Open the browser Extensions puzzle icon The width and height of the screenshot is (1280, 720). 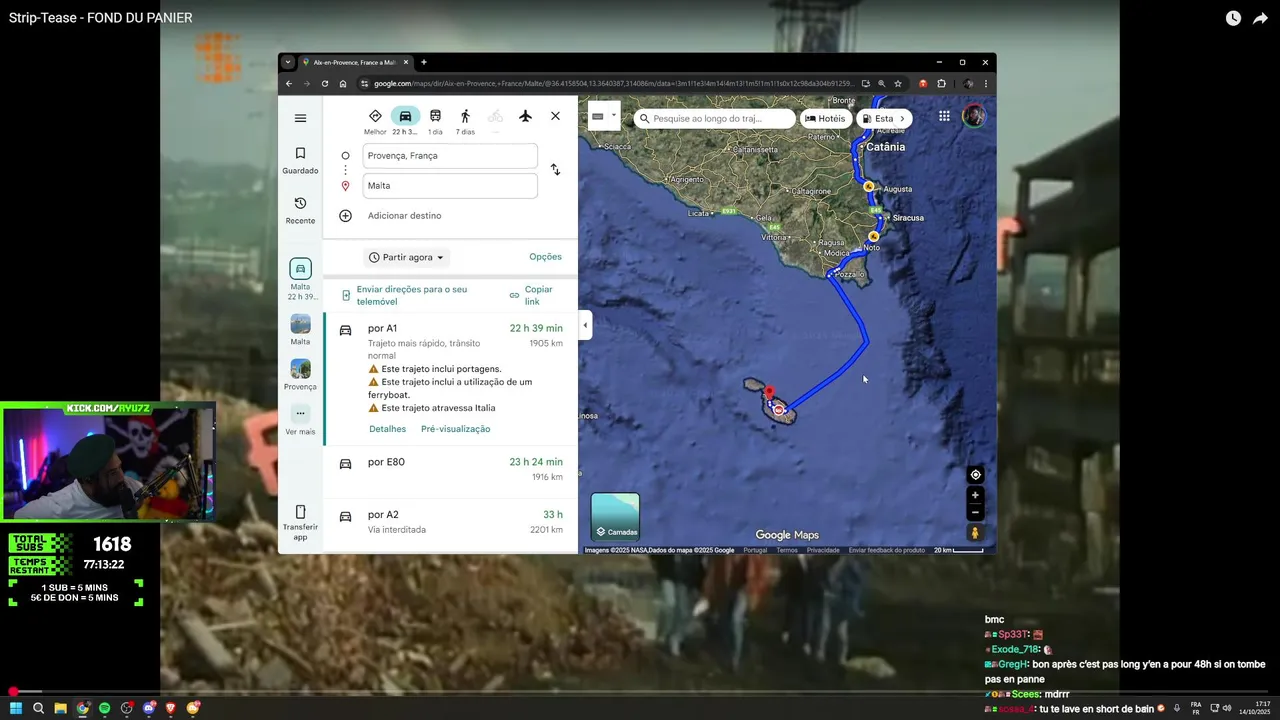941,84
